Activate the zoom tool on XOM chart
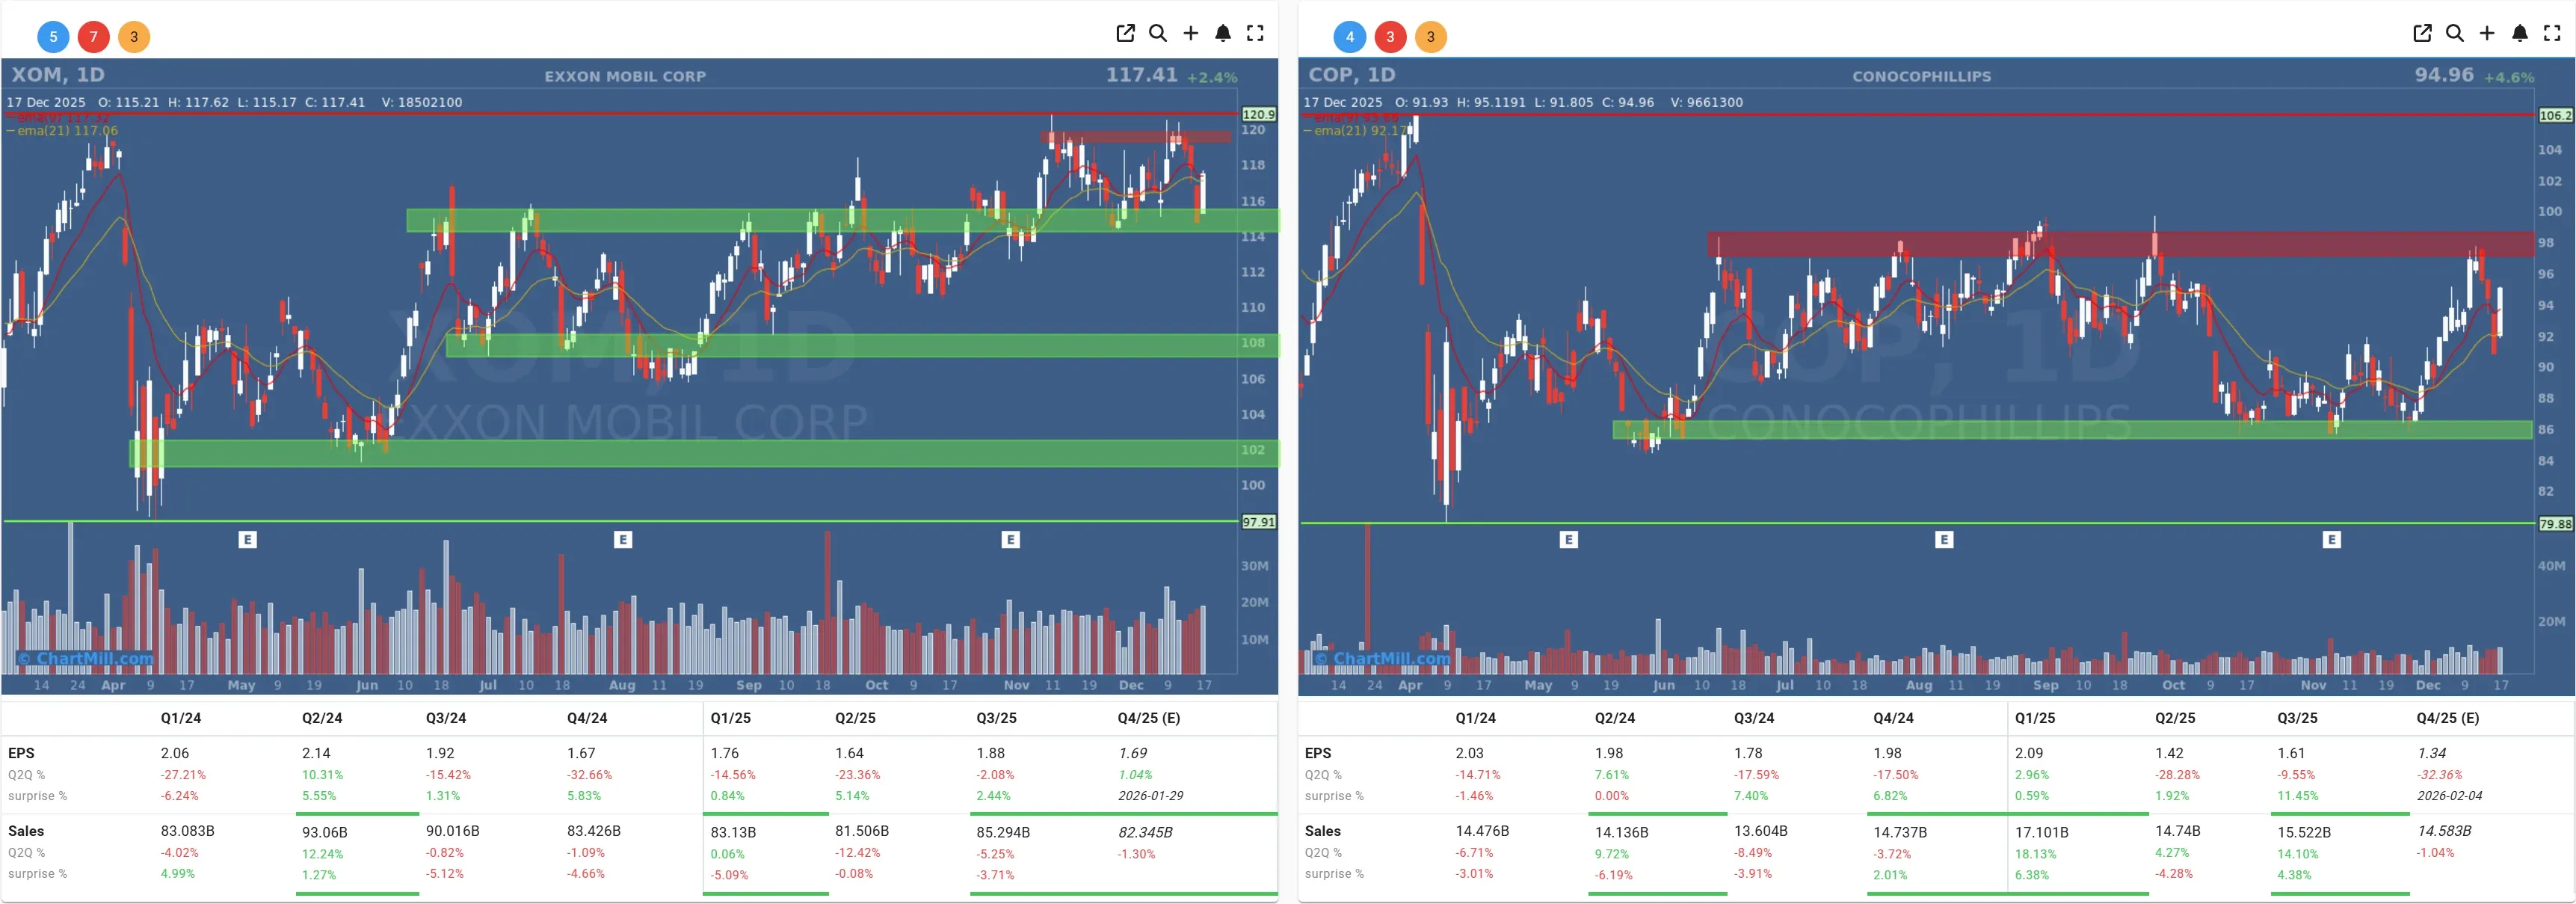 tap(1158, 33)
